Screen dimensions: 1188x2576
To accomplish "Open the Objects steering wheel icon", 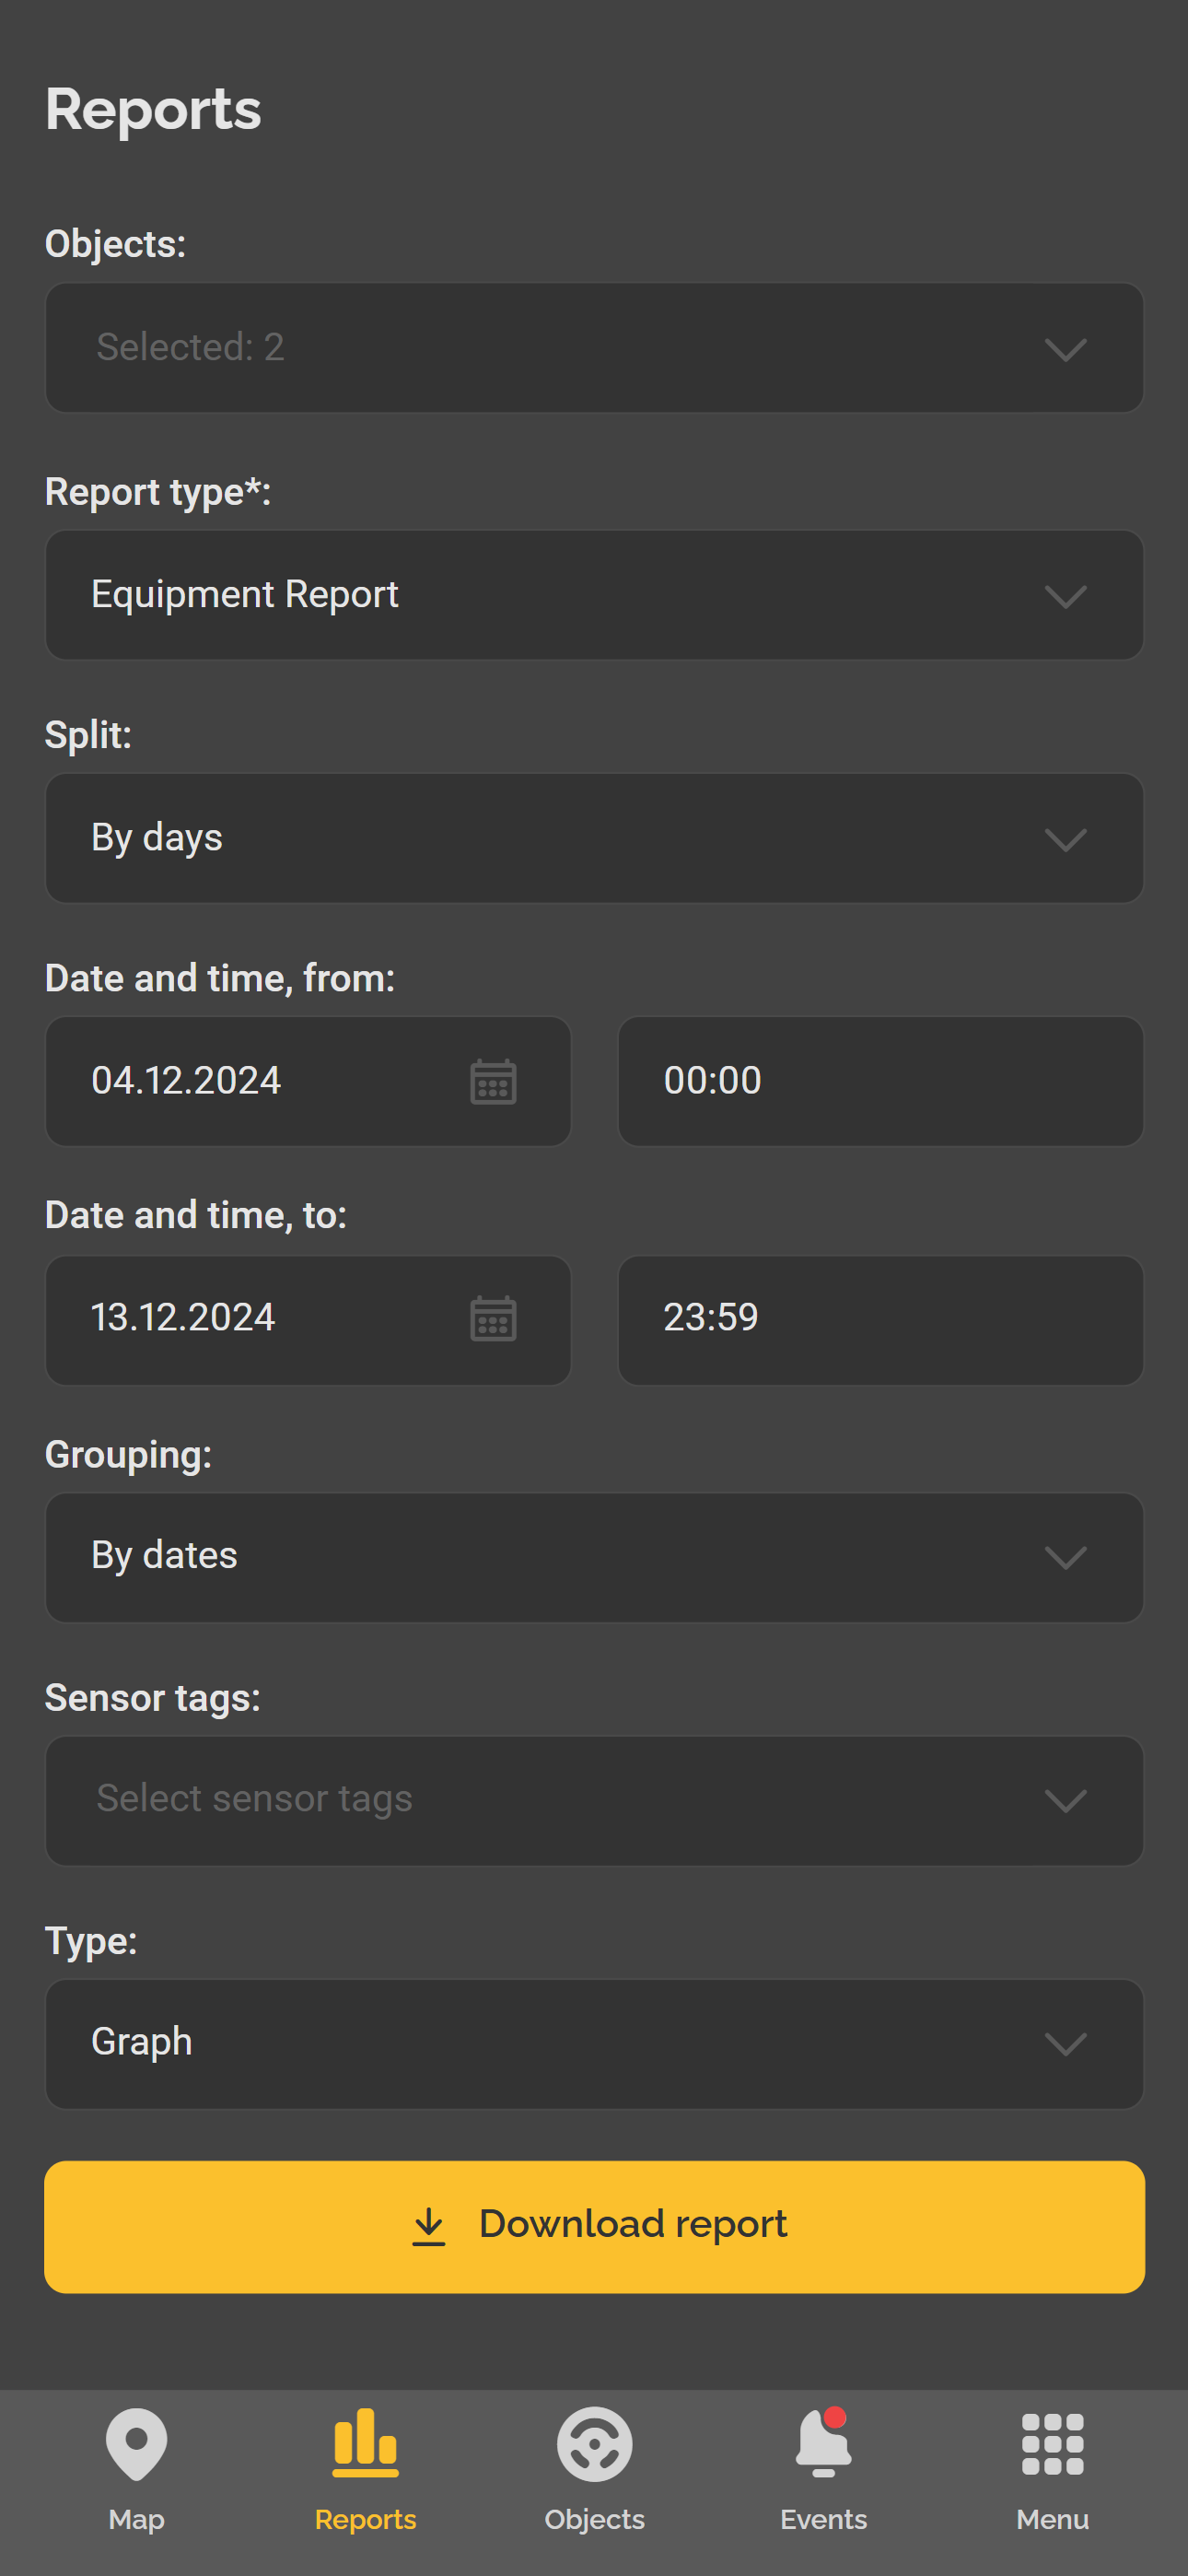I will coord(594,2443).
